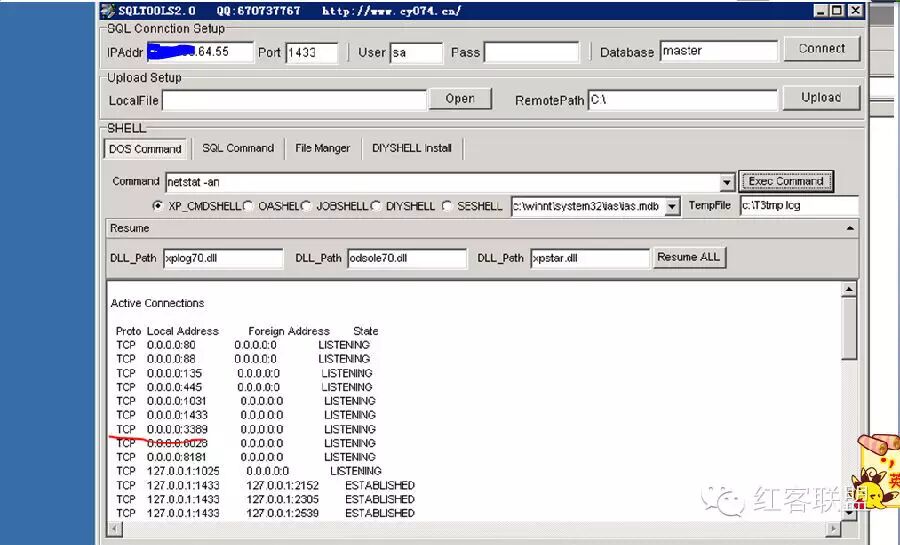Click the output scrollbar up arrow
Image resolution: width=900 pixels, height=545 pixels.
tap(849, 289)
